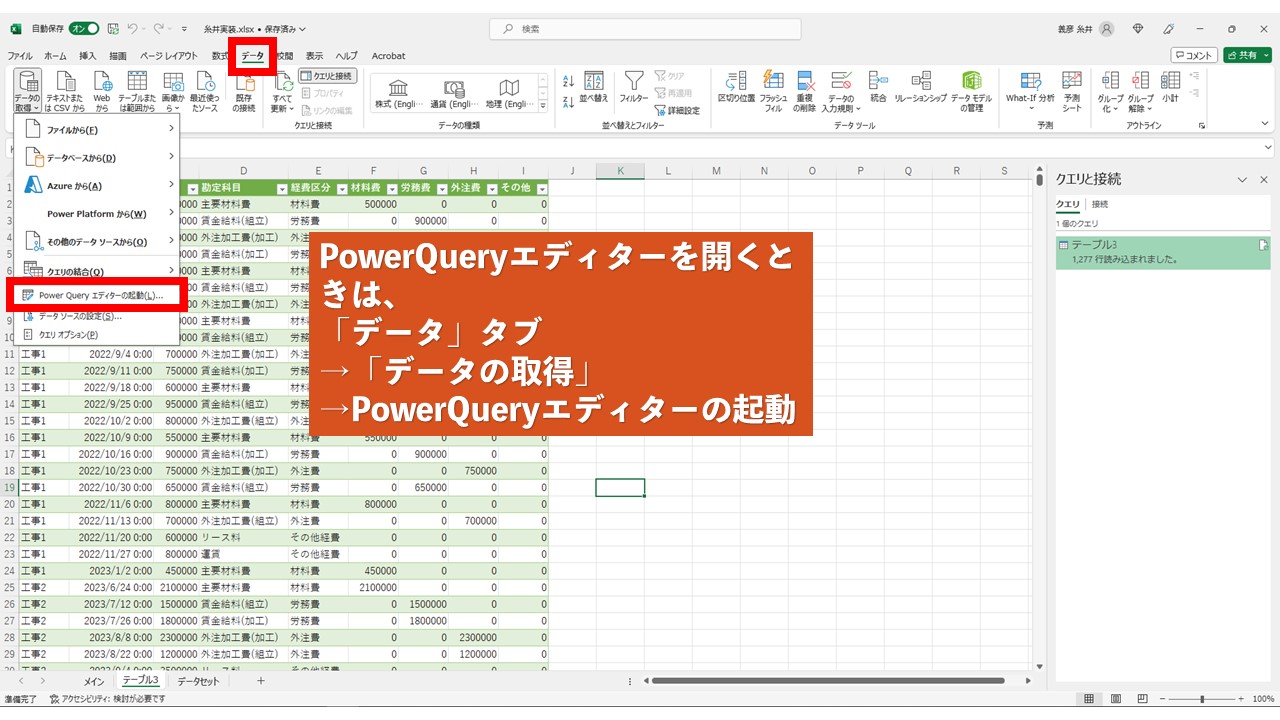Select the 株式 (English) data type
Screen dimensions: 1280x720
click(398, 92)
